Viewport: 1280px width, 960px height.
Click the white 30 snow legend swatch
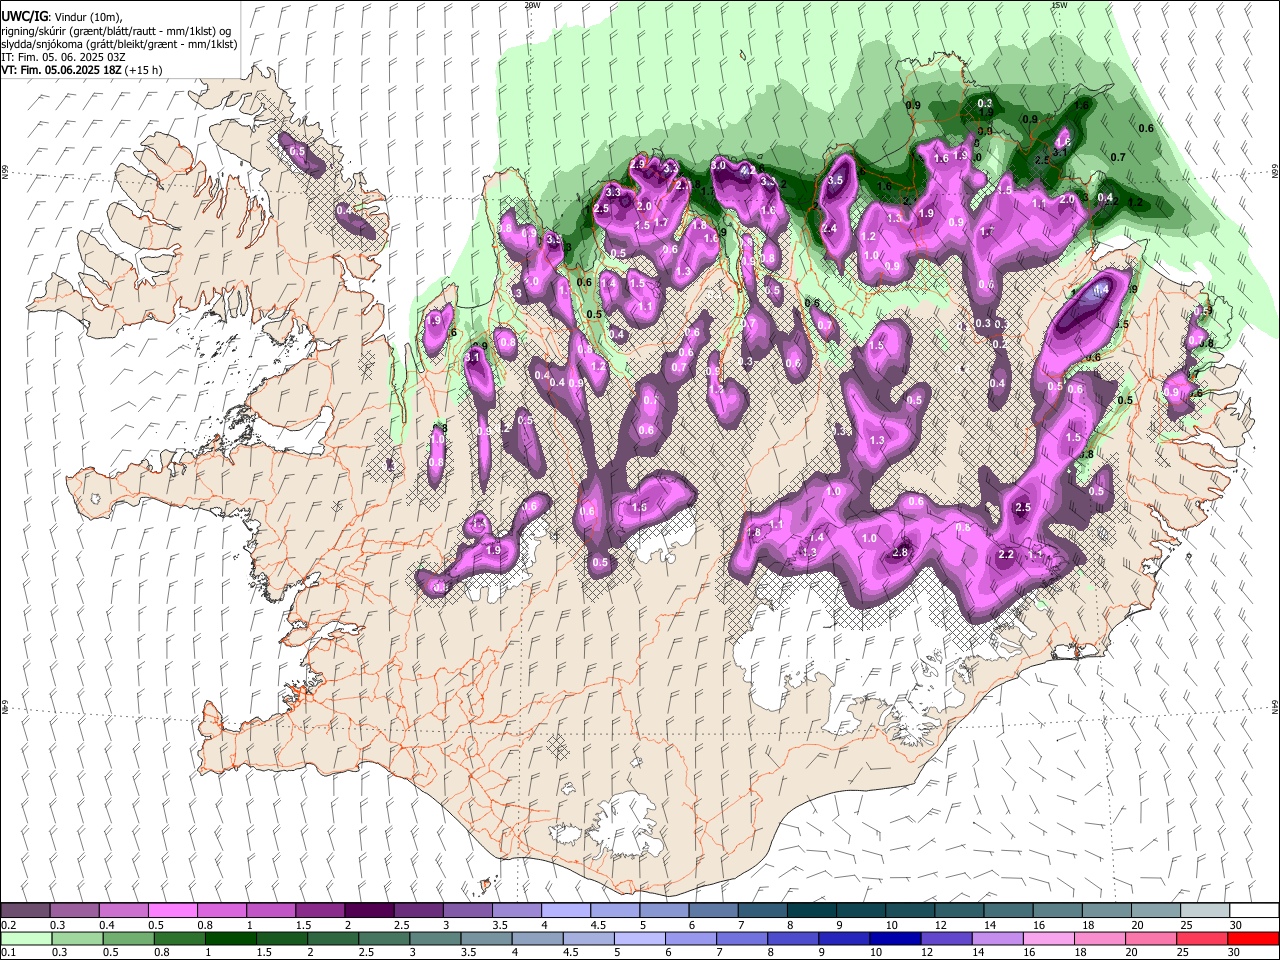1253,911
